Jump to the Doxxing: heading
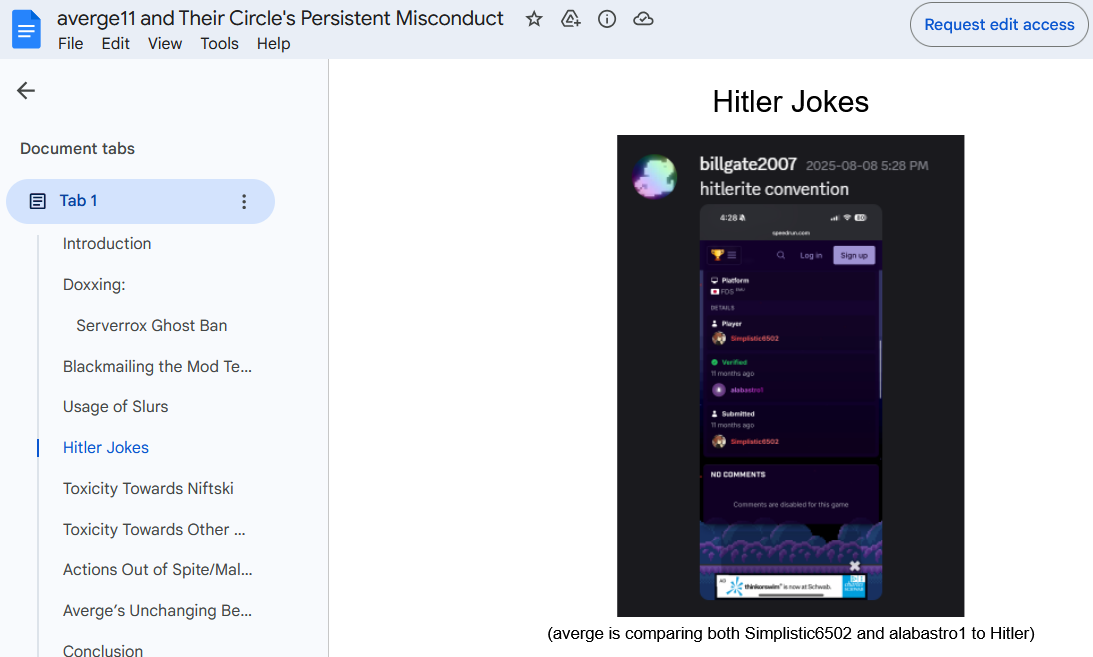Viewport: 1093px width, 657px height. 94,285
